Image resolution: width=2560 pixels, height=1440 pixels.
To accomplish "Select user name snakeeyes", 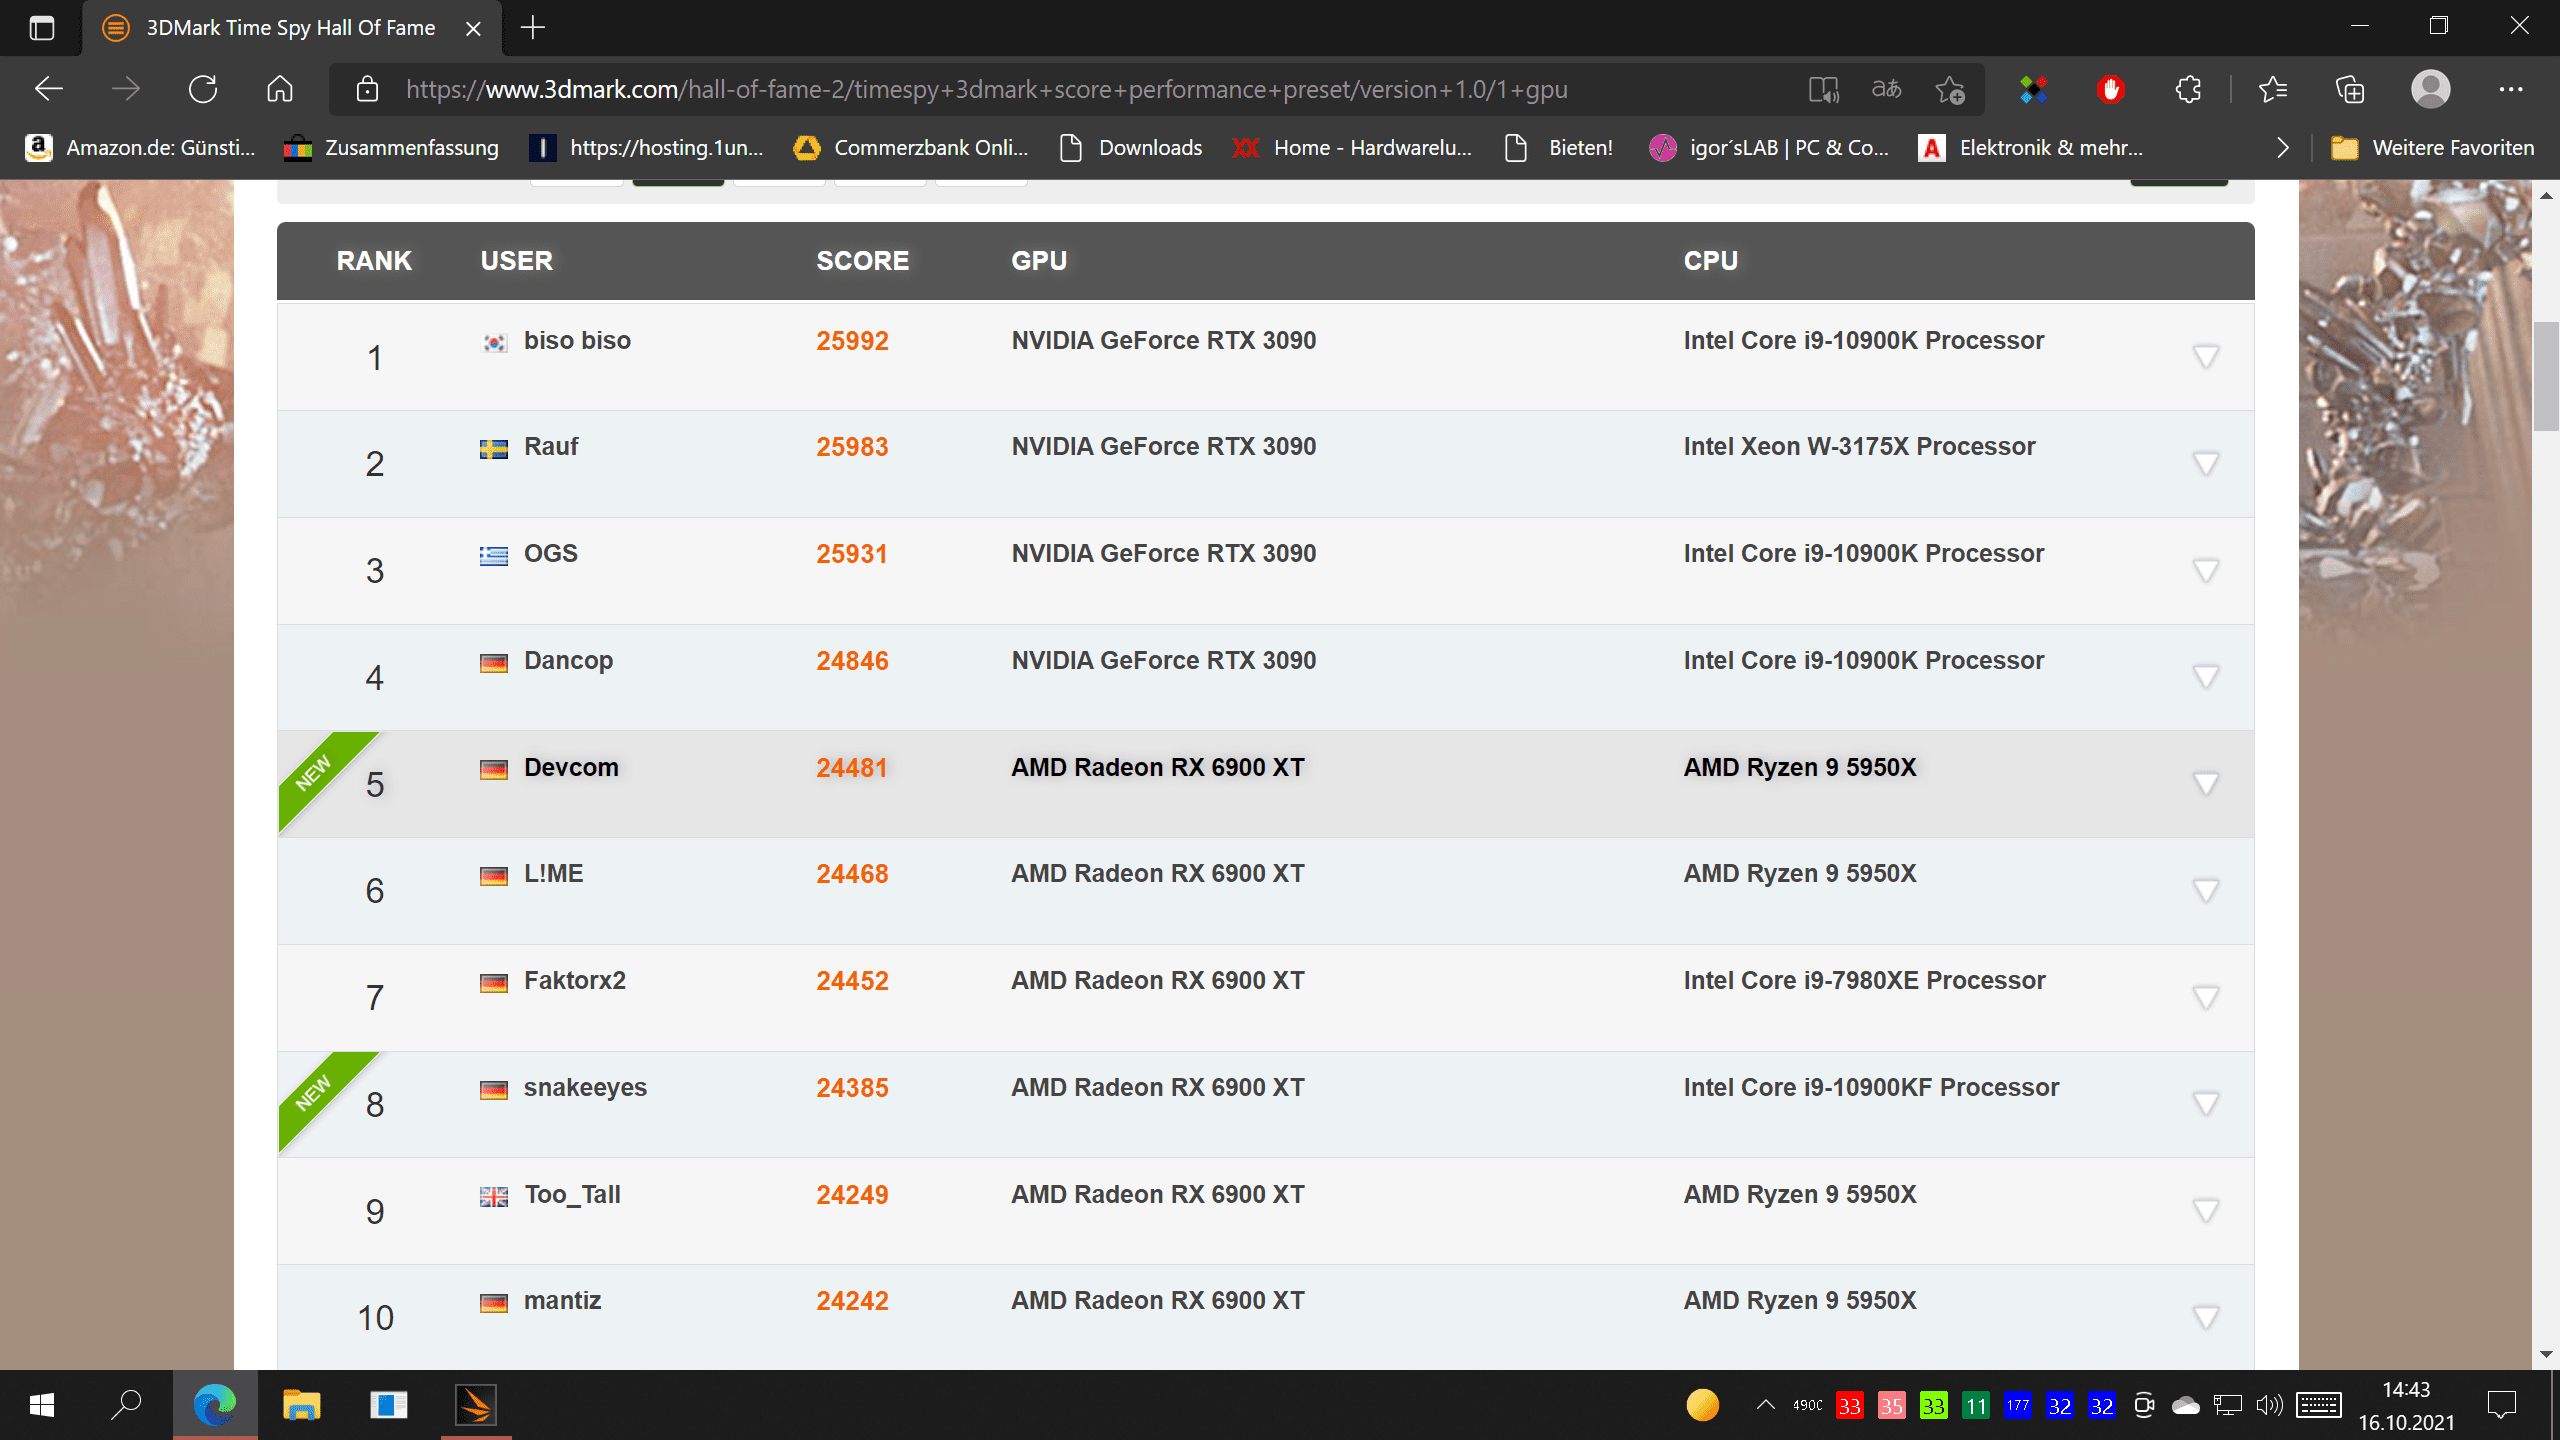I will (585, 1087).
